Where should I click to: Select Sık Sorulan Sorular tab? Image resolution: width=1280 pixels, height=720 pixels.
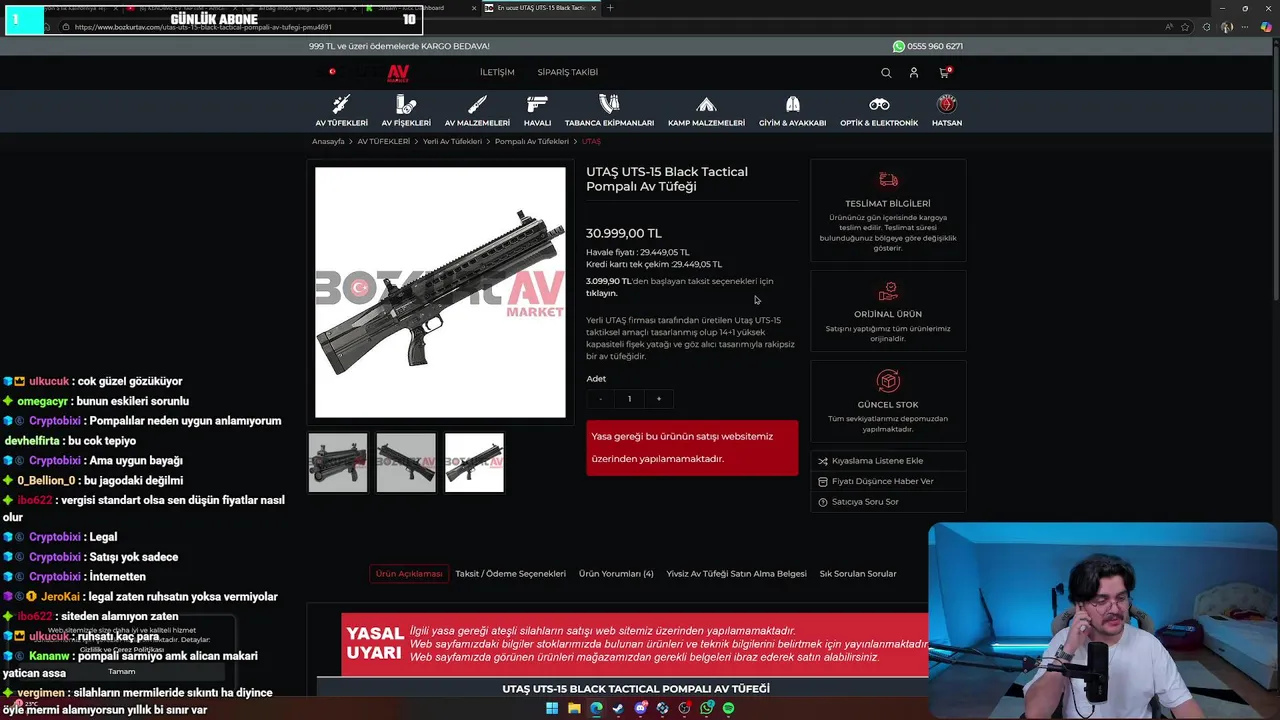pos(858,574)
